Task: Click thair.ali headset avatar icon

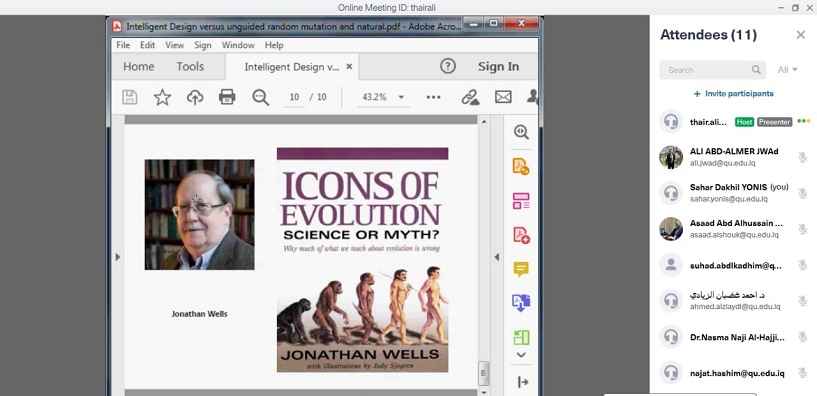Action: tap(671, 122)
